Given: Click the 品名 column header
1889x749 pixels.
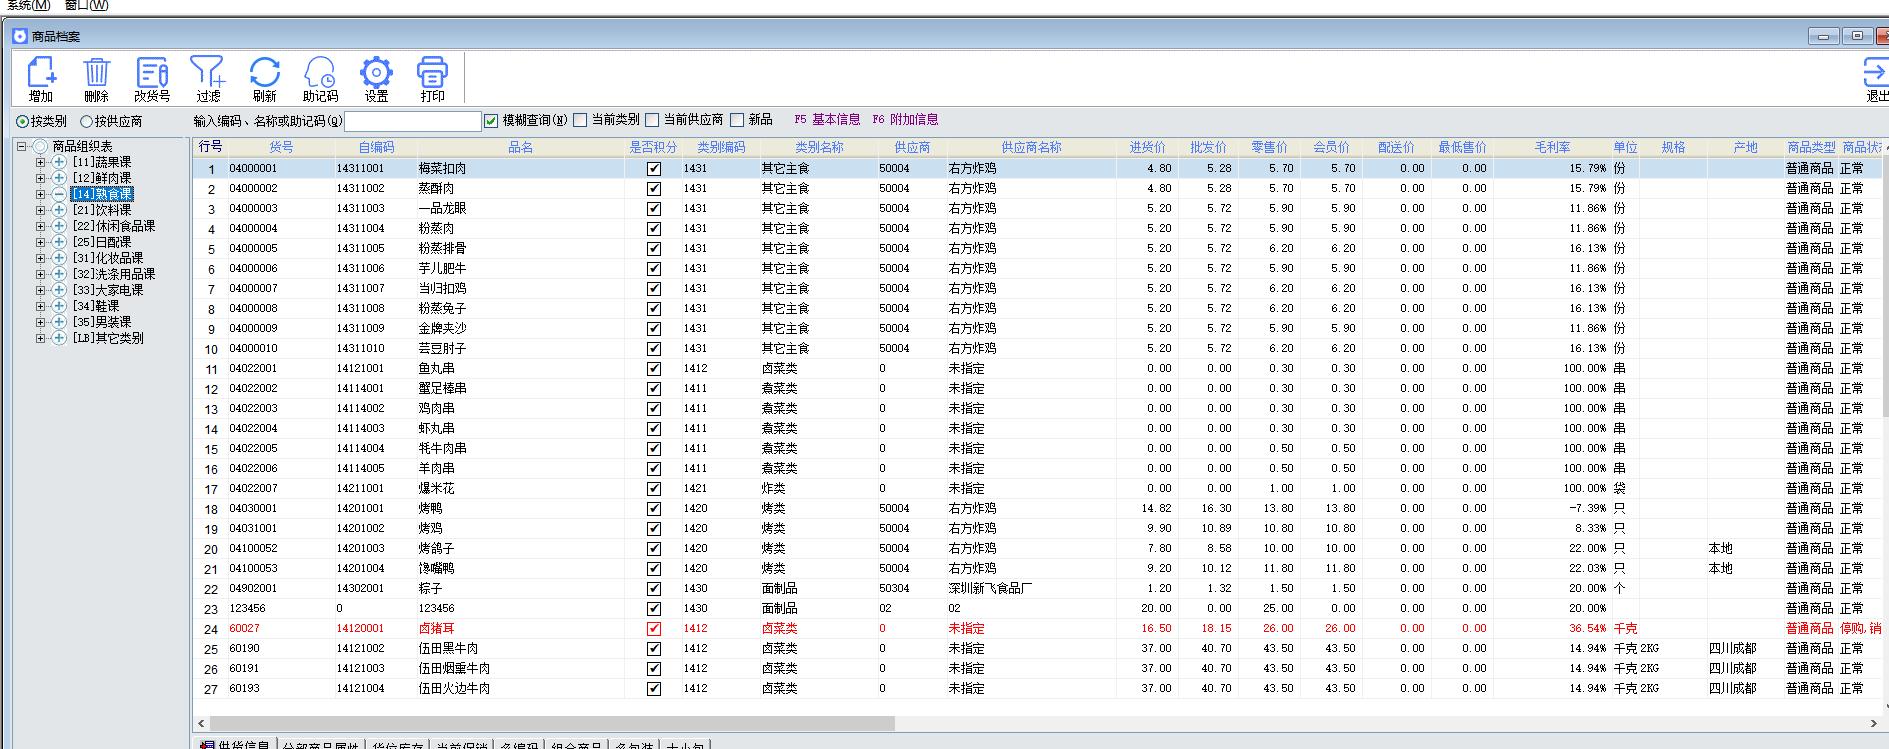Looking at the screenshot, I should (521, 147).
